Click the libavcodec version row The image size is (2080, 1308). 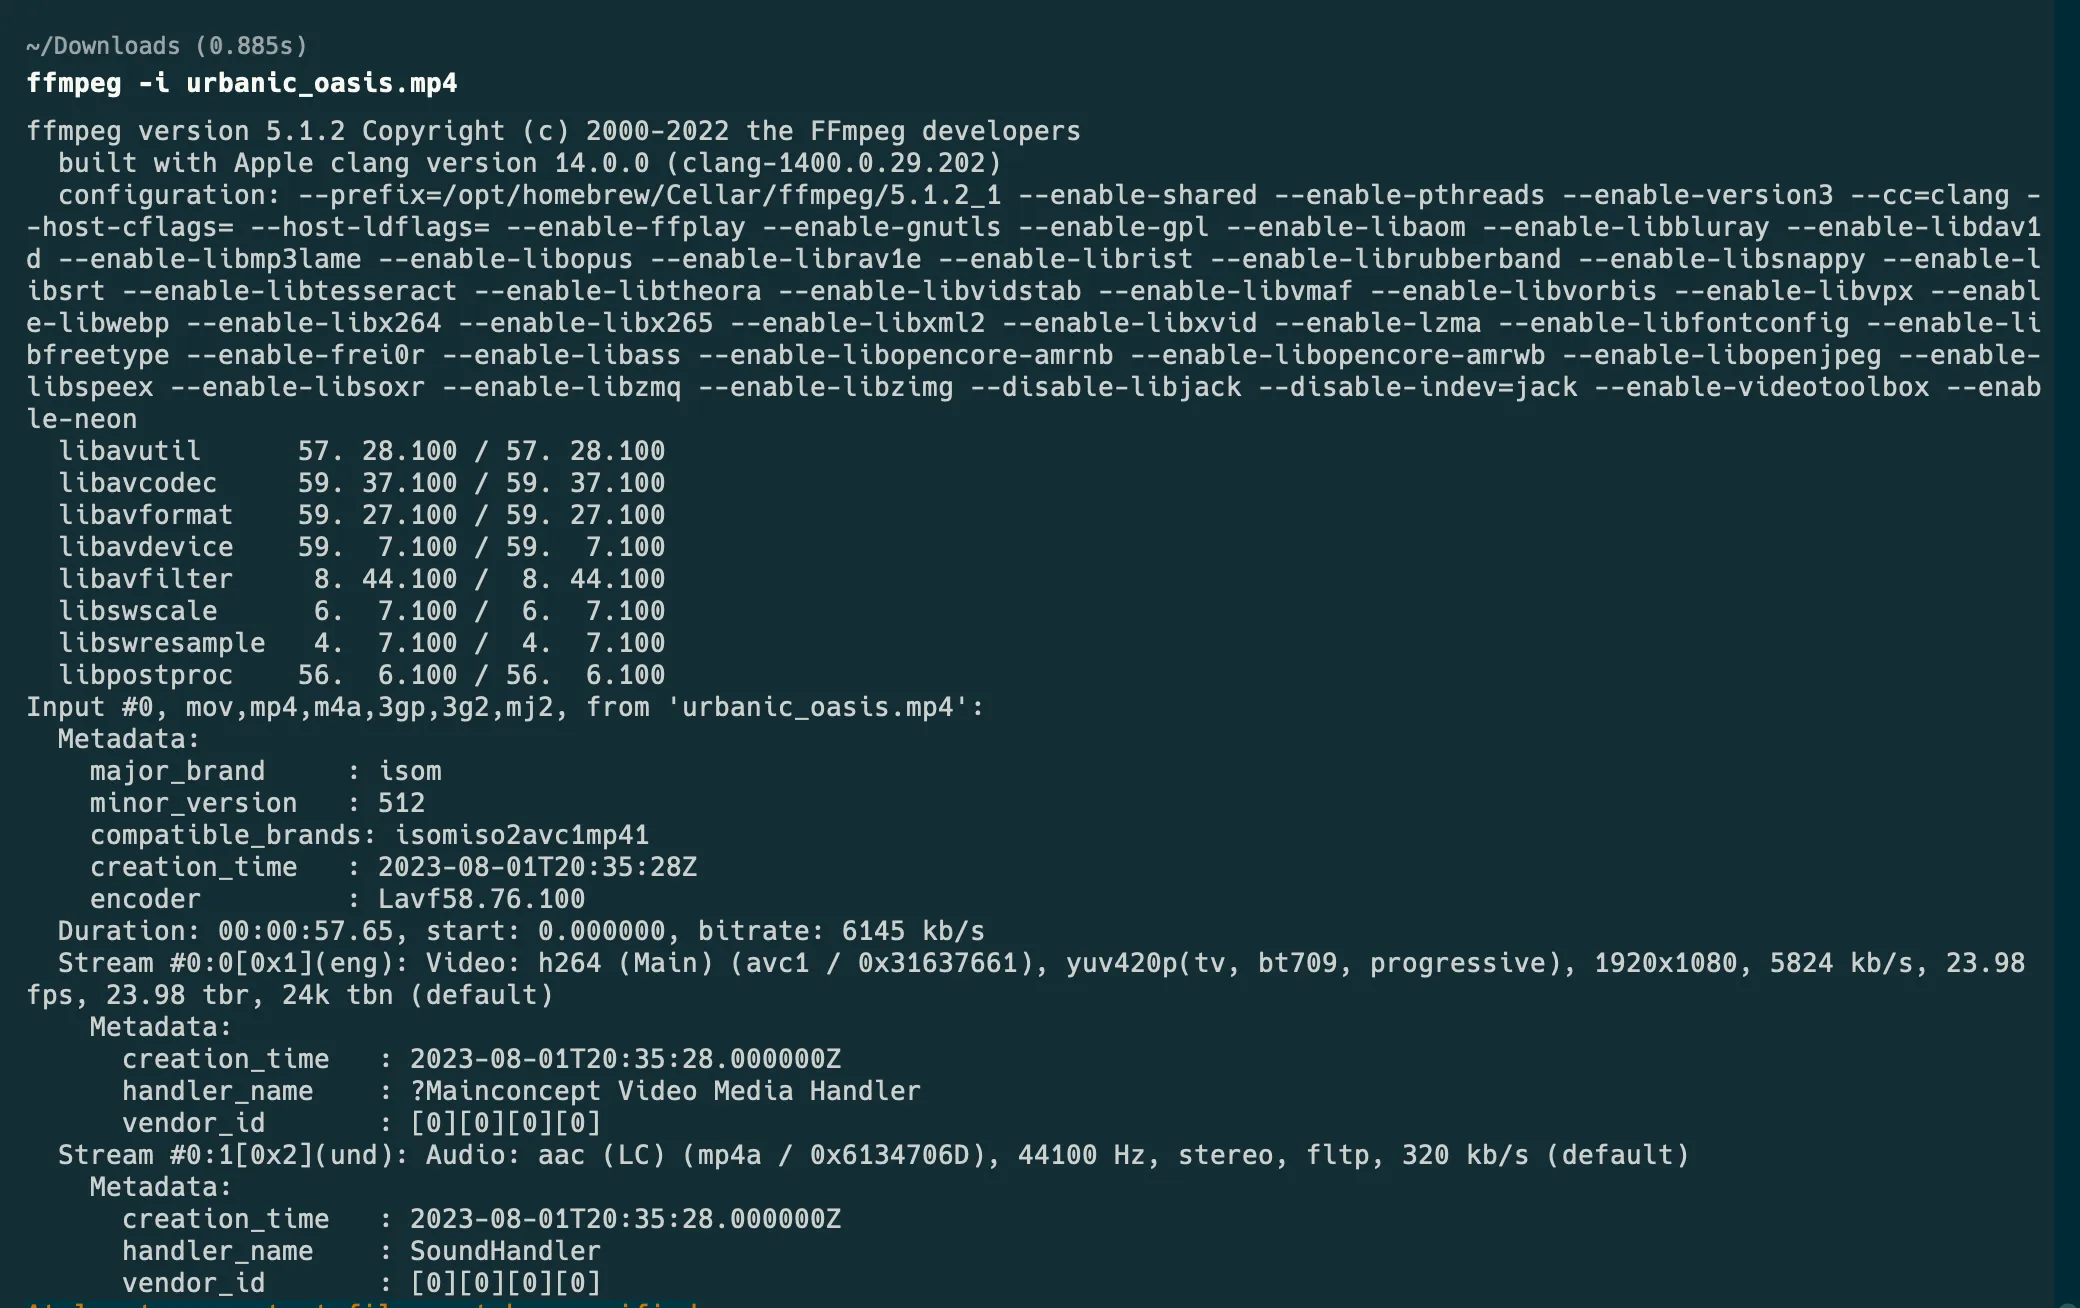[361, 483]
